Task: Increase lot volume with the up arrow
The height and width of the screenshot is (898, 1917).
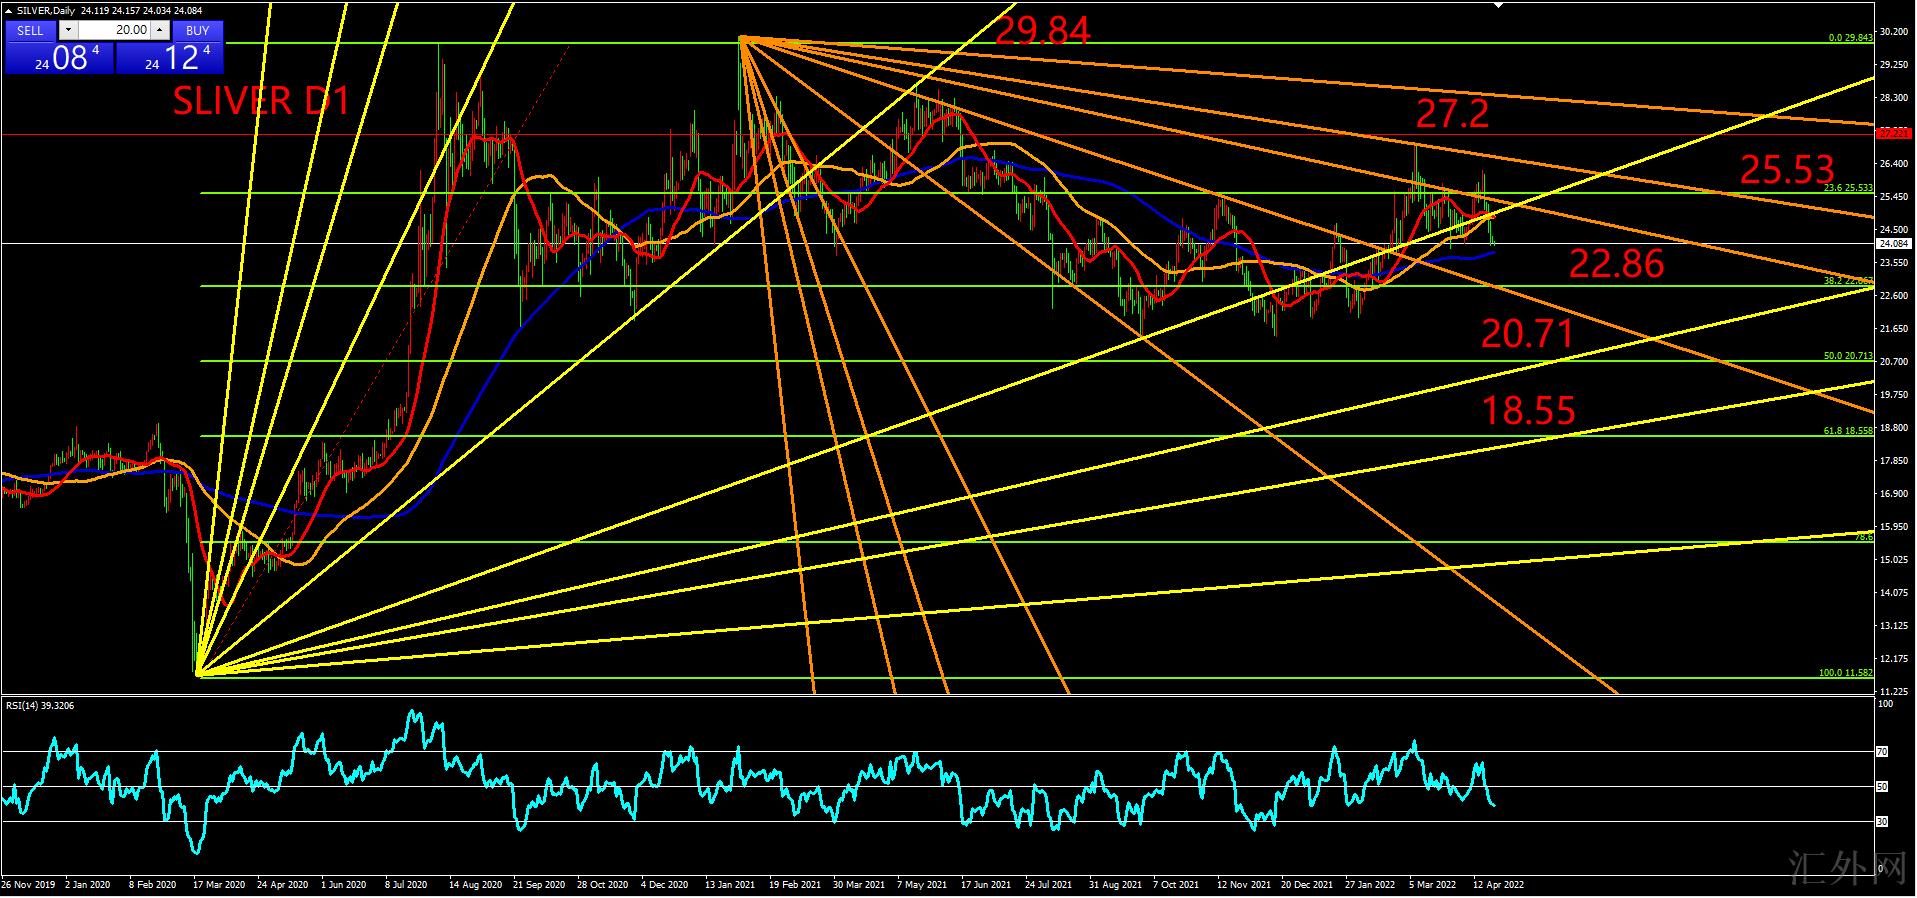Action: [x=159, y=30]
